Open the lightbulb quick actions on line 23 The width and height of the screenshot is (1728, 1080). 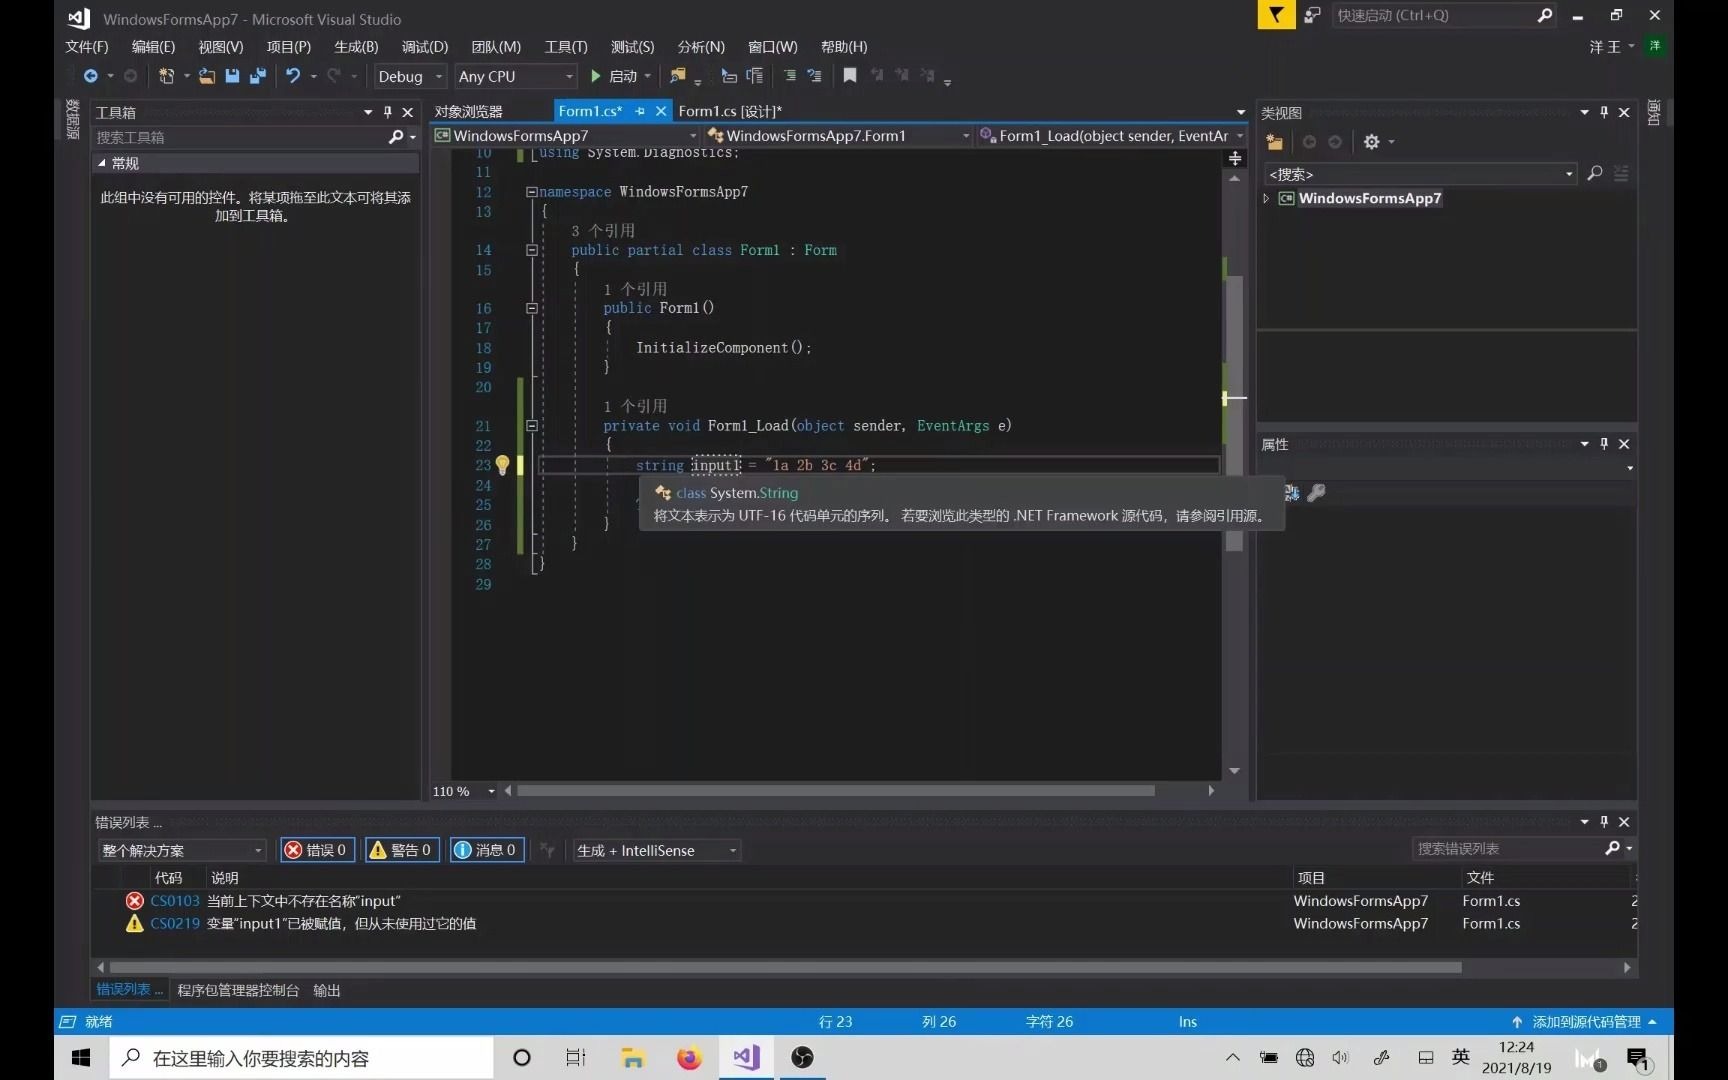click(502, 465)
